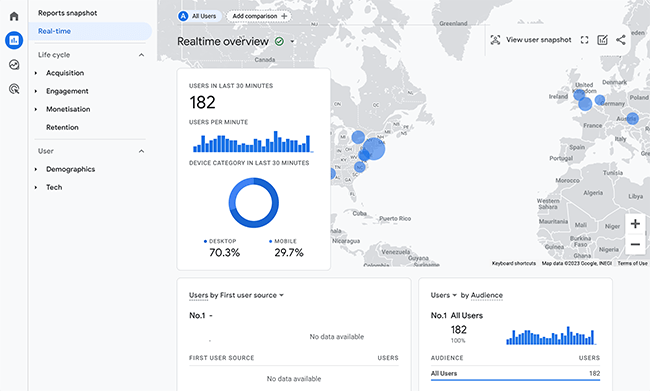Open the Retention report
Image resolution: width=650 pixels, height=391 pixels.
(62, 127)
